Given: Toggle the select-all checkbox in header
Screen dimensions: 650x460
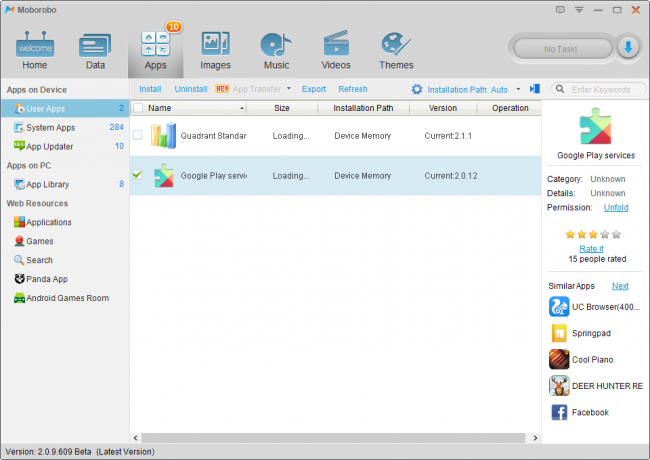Looking at the screenshot, I should click(138, 108).
